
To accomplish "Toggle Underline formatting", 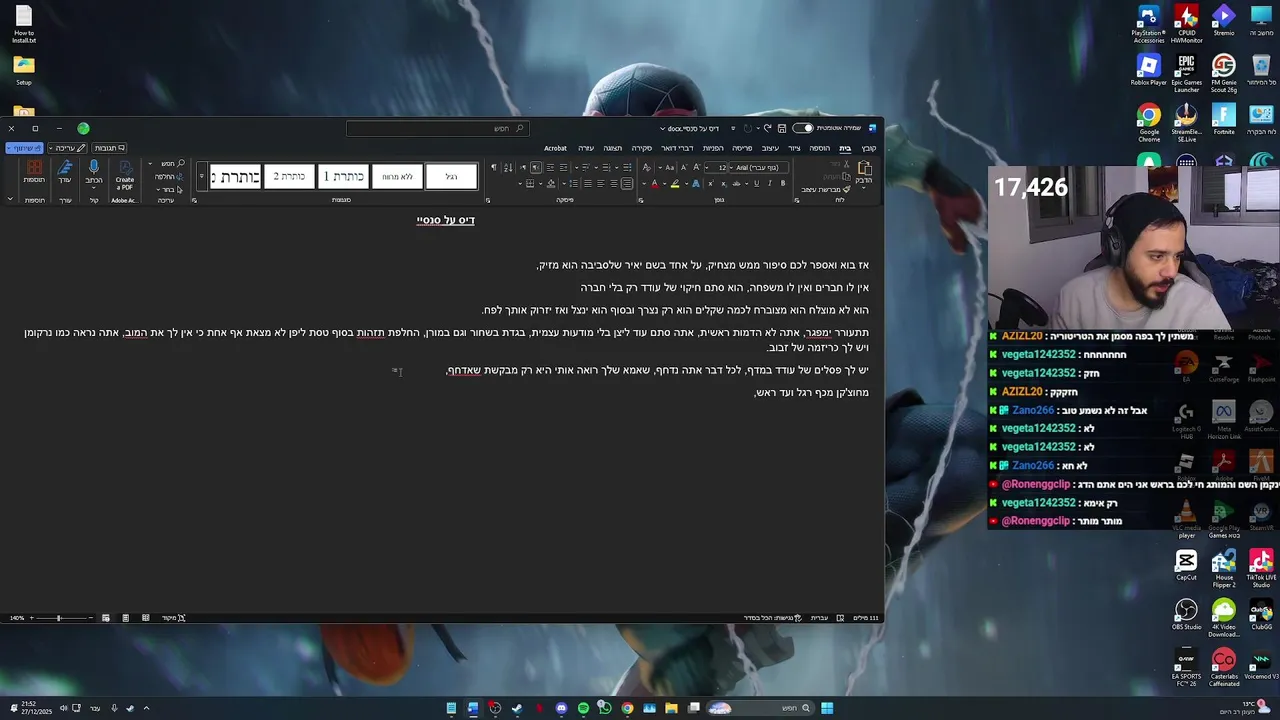I will click(x=756, y=184).
